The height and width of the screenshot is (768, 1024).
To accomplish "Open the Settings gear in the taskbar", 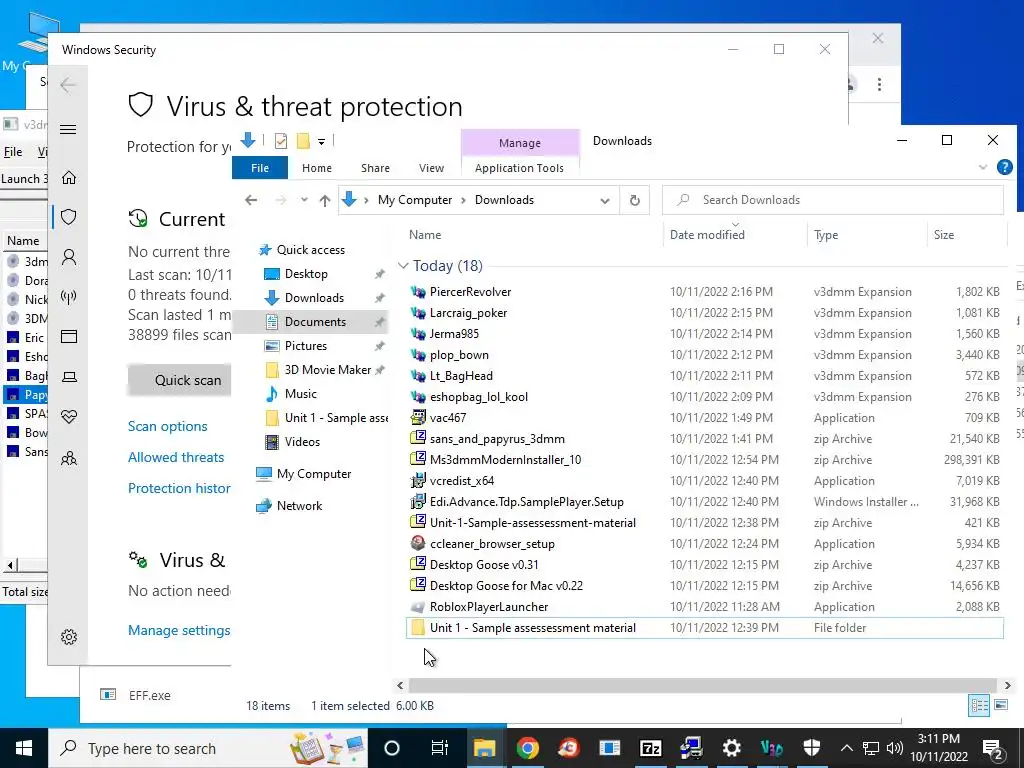I will (731, 748).
